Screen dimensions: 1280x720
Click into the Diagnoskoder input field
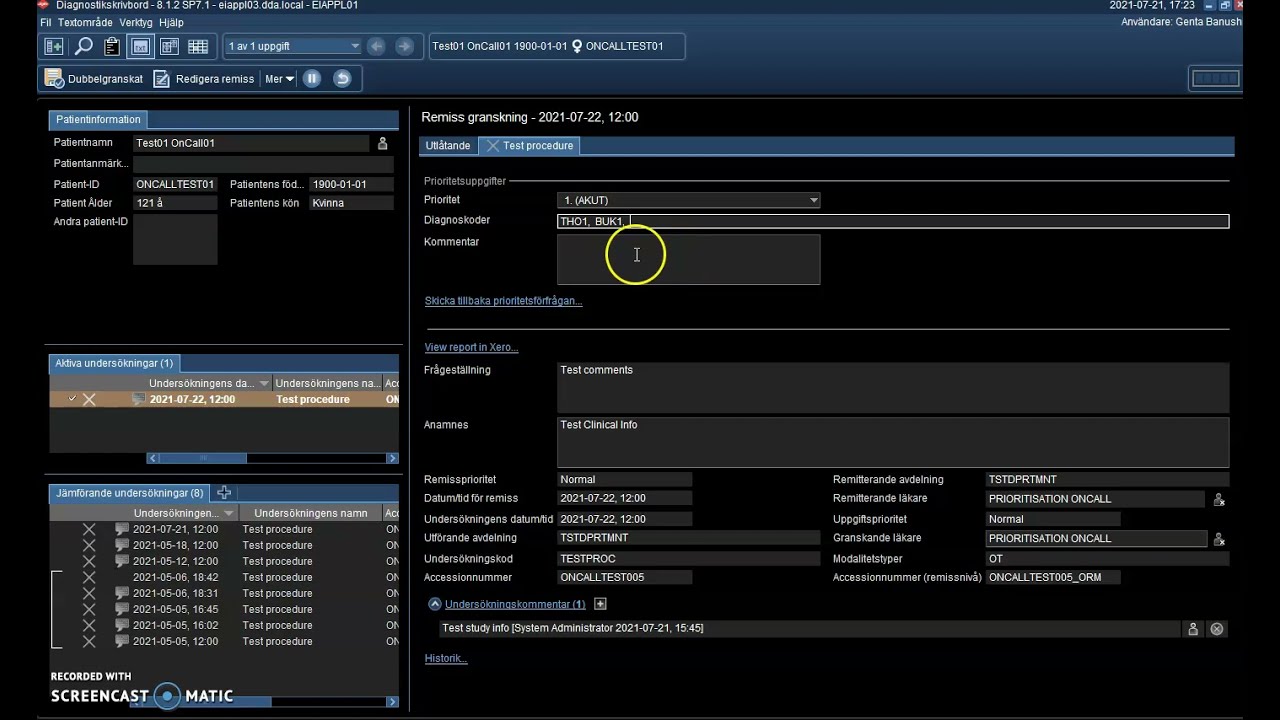pyautogui.click(x=893, y=221)
